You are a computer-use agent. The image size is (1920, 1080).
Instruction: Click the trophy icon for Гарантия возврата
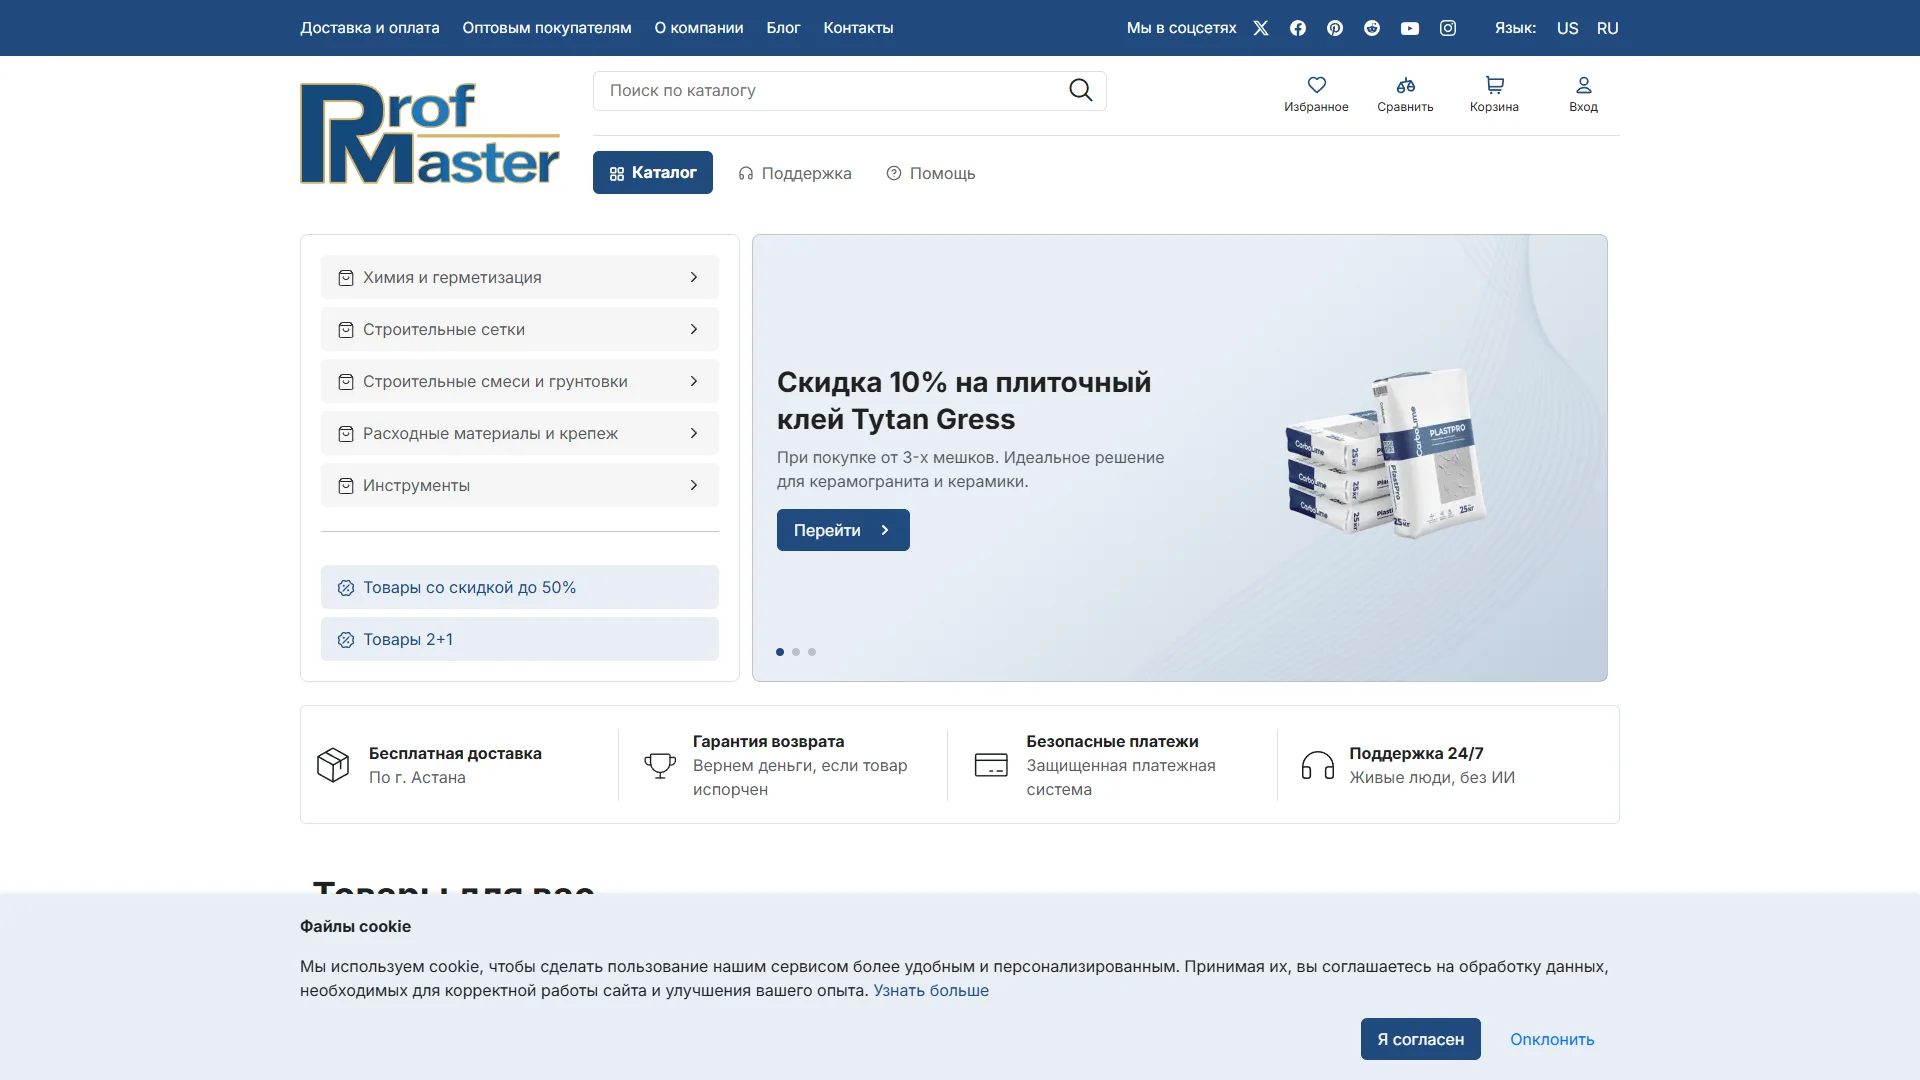click(660, 765)
